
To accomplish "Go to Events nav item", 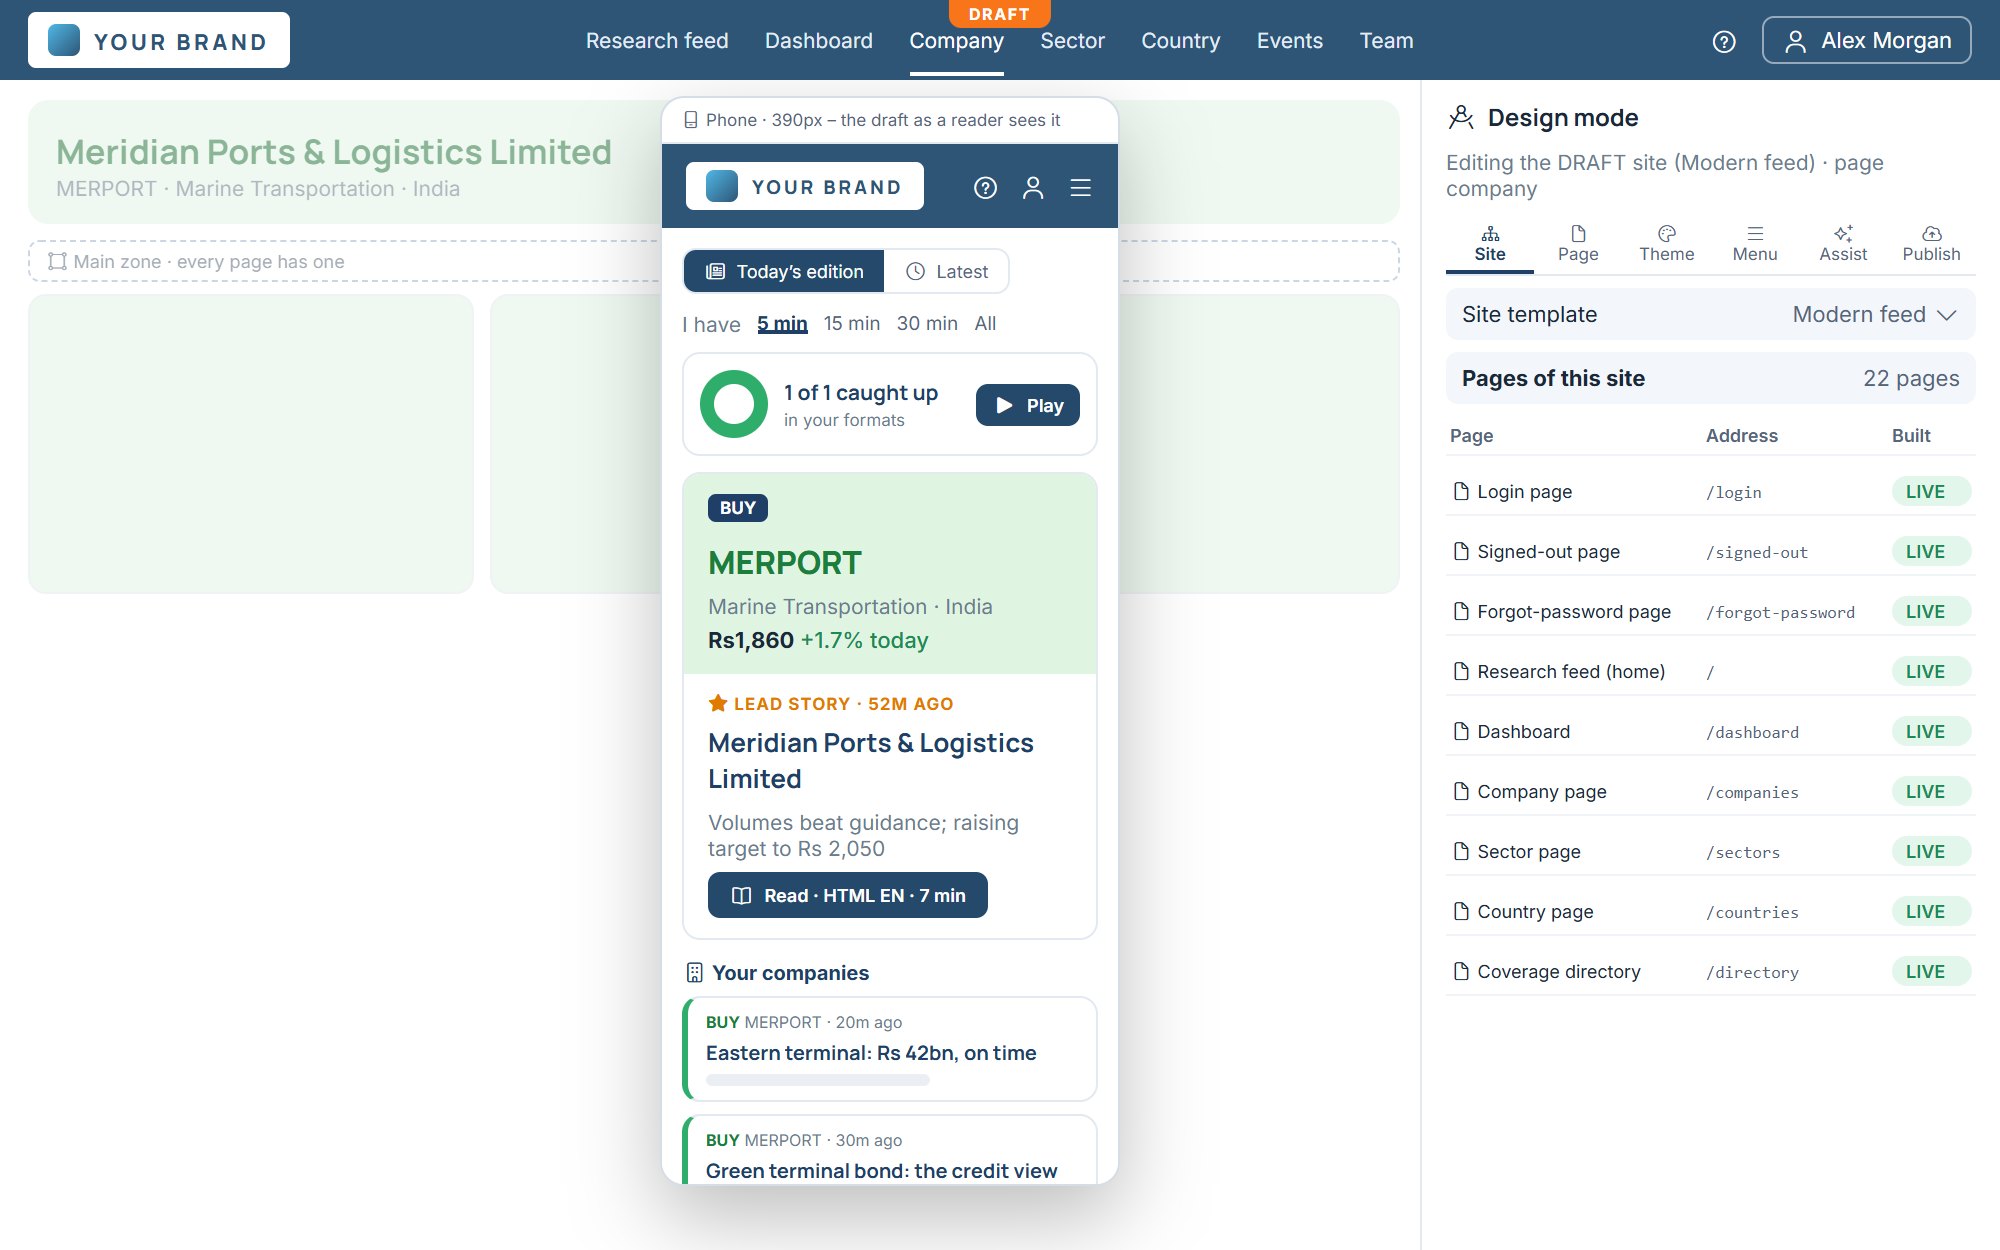I will 1290,41.
